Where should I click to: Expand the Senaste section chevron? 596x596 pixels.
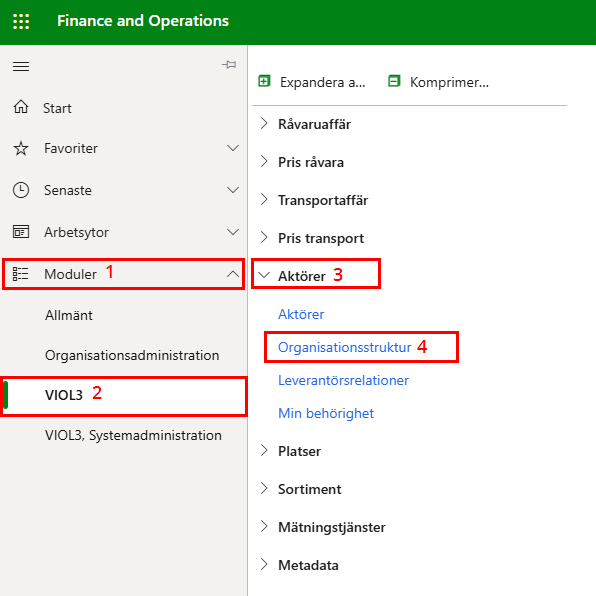pos(233,190)
